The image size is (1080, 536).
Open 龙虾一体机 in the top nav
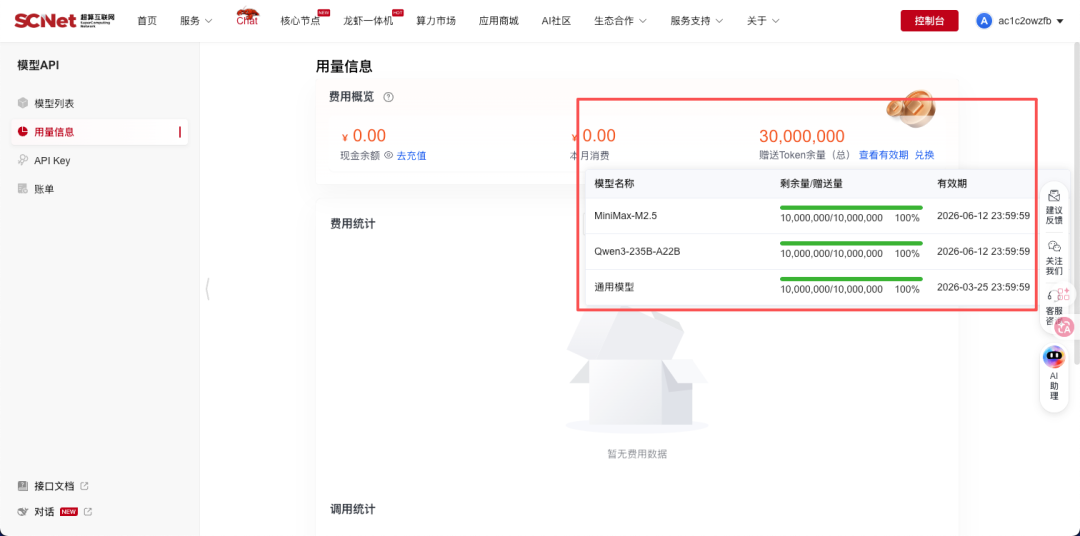368,21
